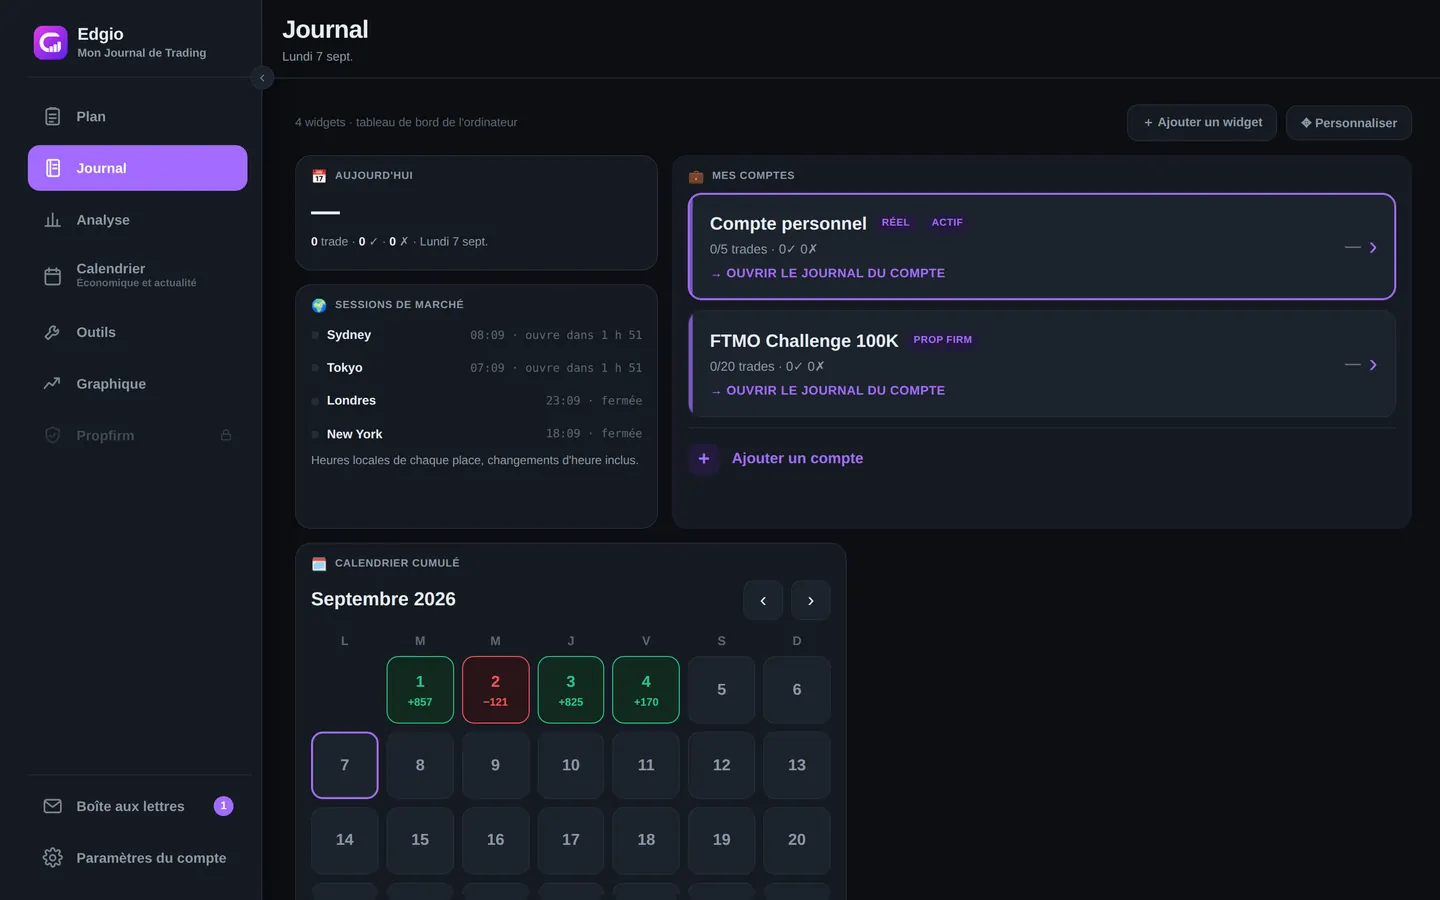
Task: Click the PROP FIRM badge
Action: tap(943, 340)
